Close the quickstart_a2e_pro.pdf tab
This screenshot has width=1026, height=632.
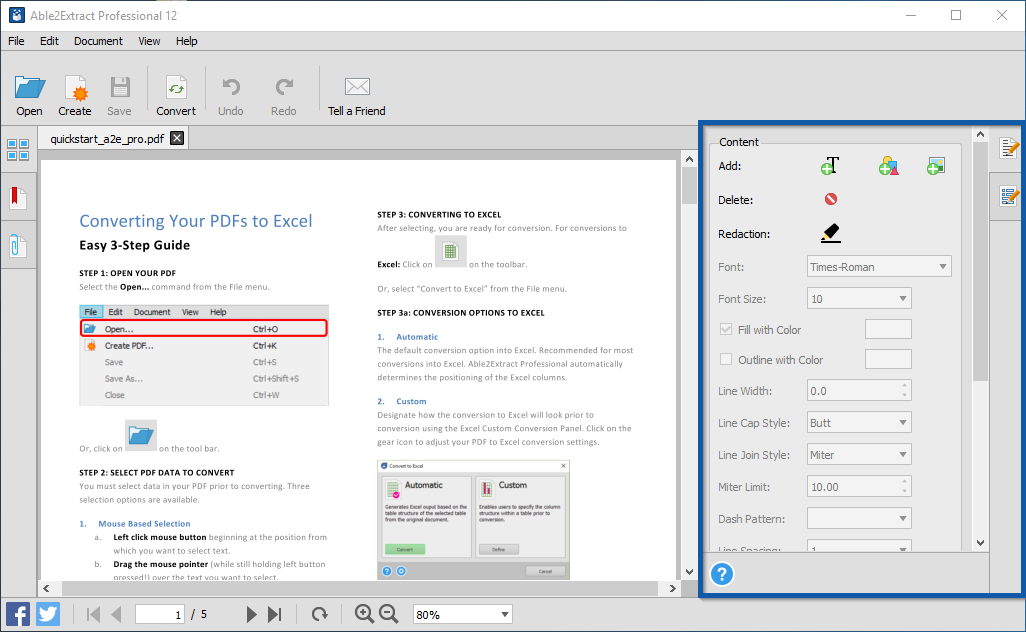(177, 138)
